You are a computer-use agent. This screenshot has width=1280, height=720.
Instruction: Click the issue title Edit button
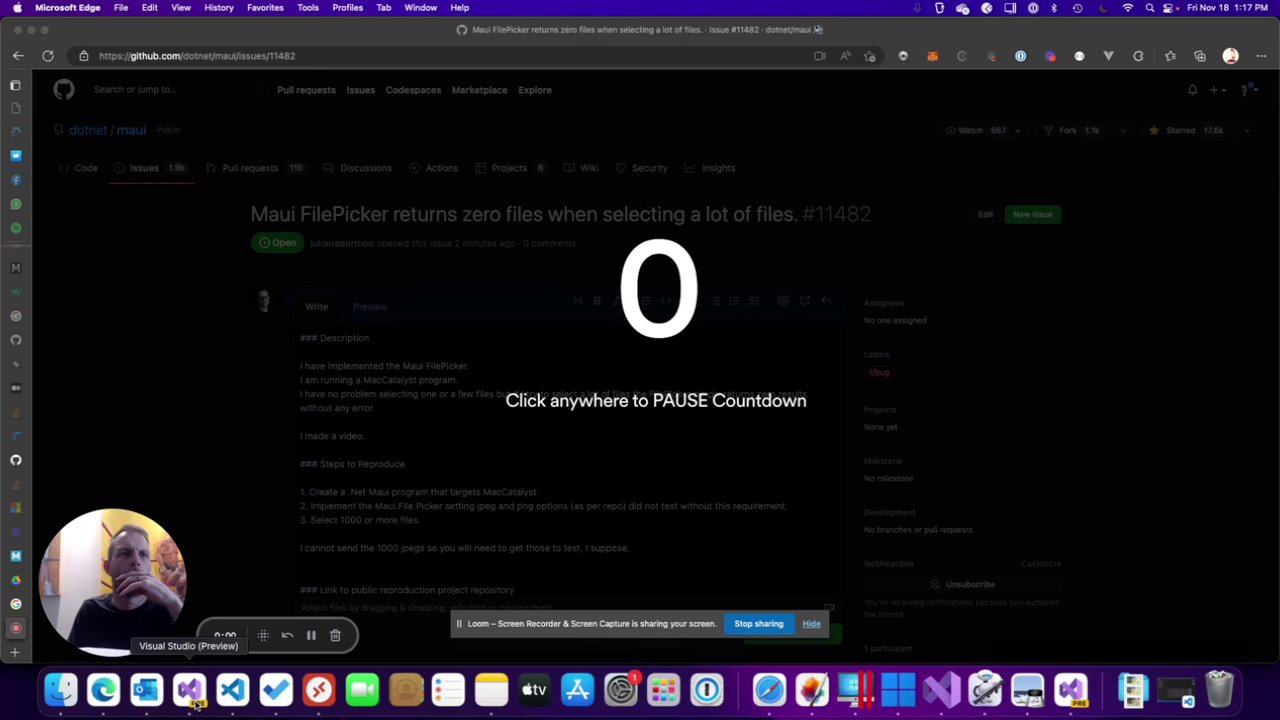985,214
